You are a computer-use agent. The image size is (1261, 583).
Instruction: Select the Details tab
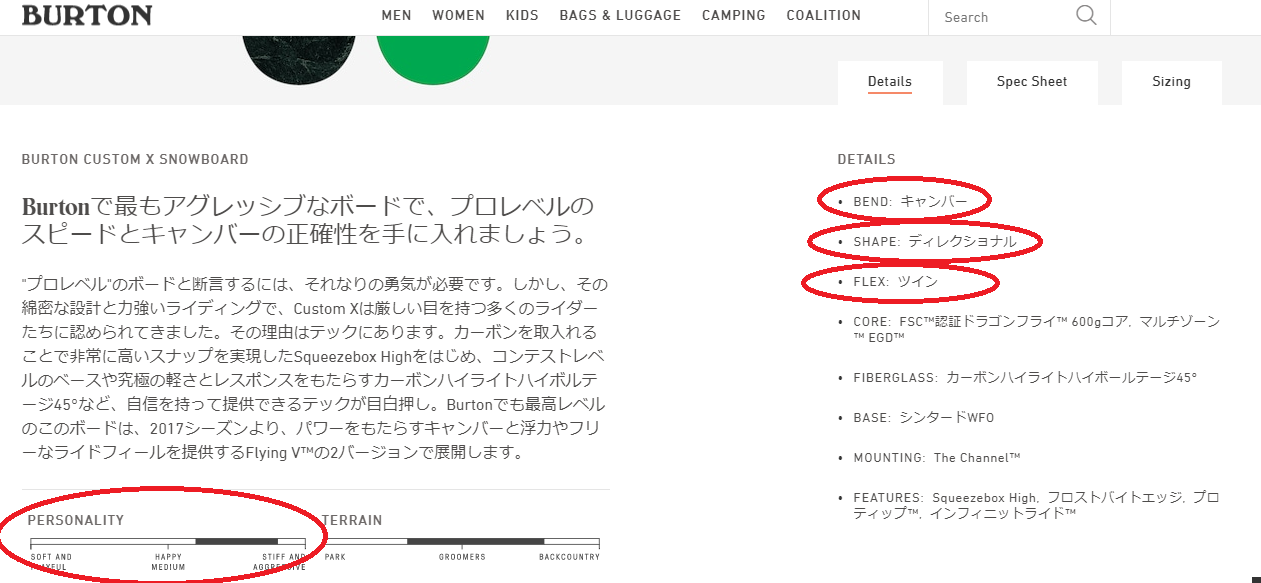tap(890, 82)
